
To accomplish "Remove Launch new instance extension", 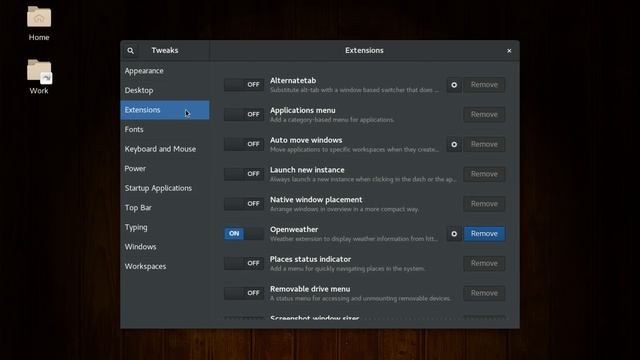I will (484, 174).
